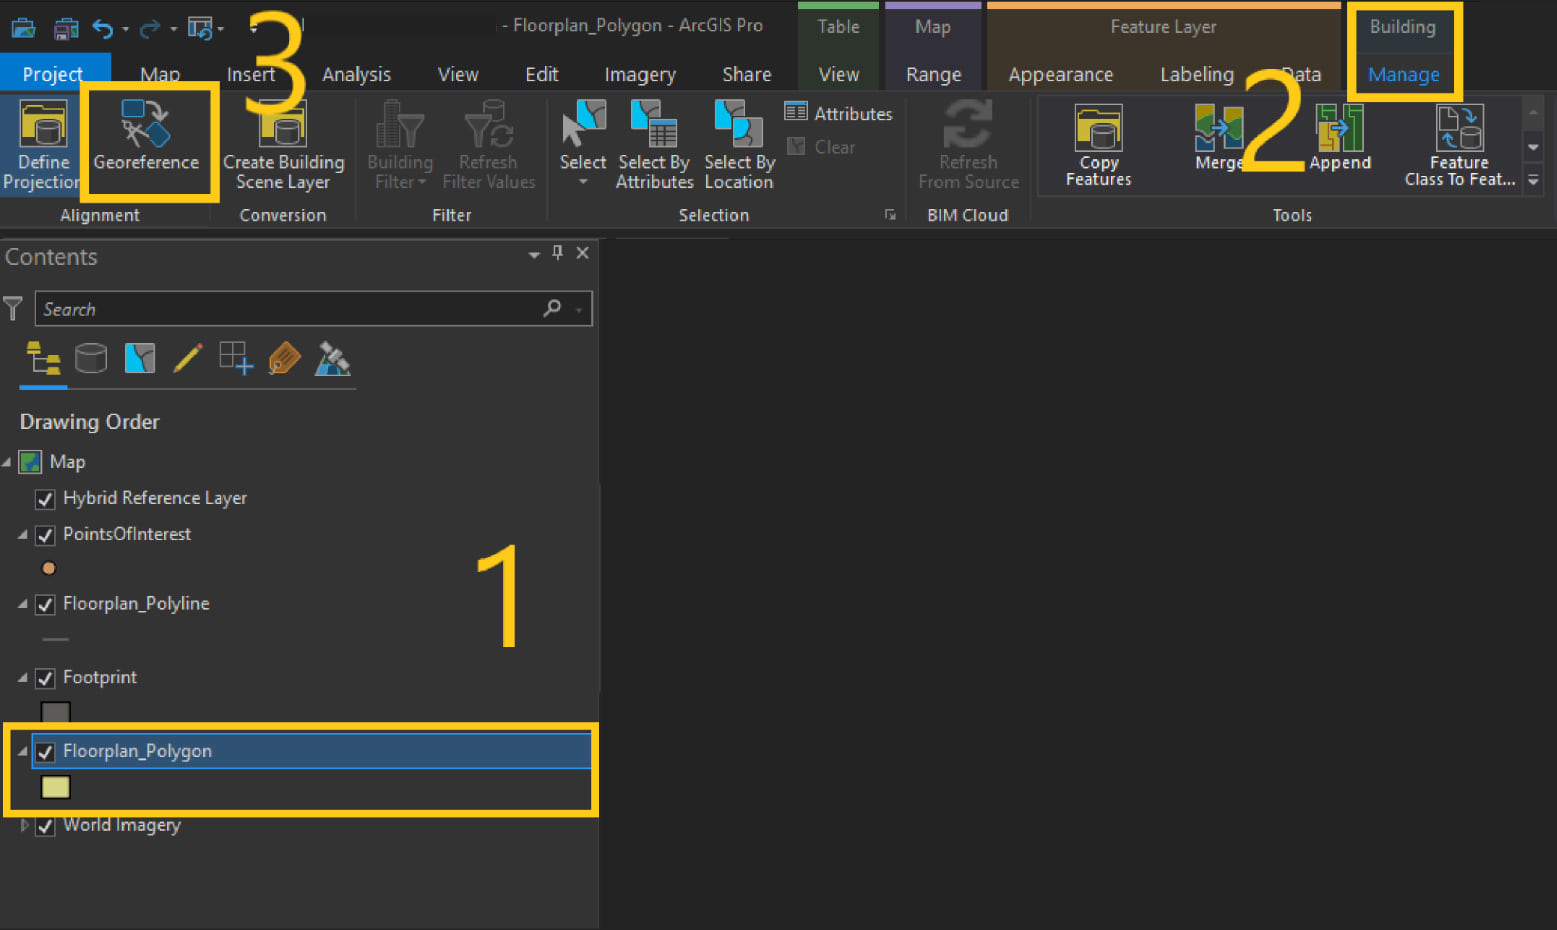The height and width of the screenshot is (930, 1557).
Task: Click the Footprint gray fill symbol
Action: (55, 713)
